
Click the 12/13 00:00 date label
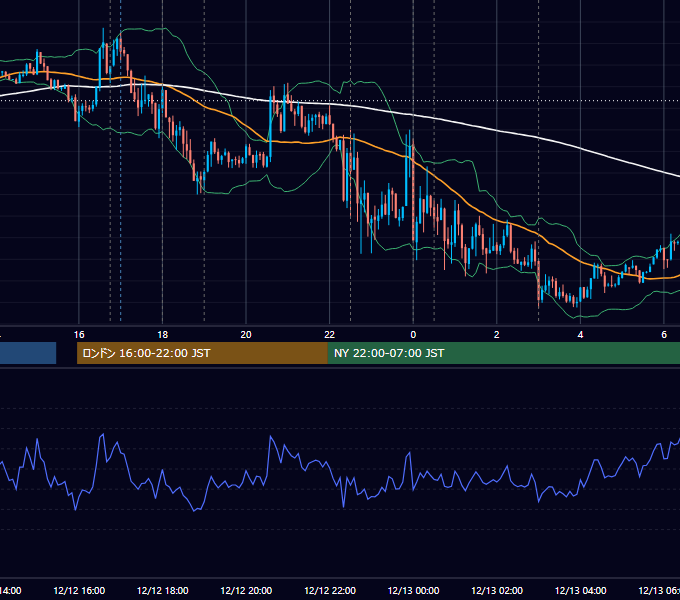[x=413, y=590]
